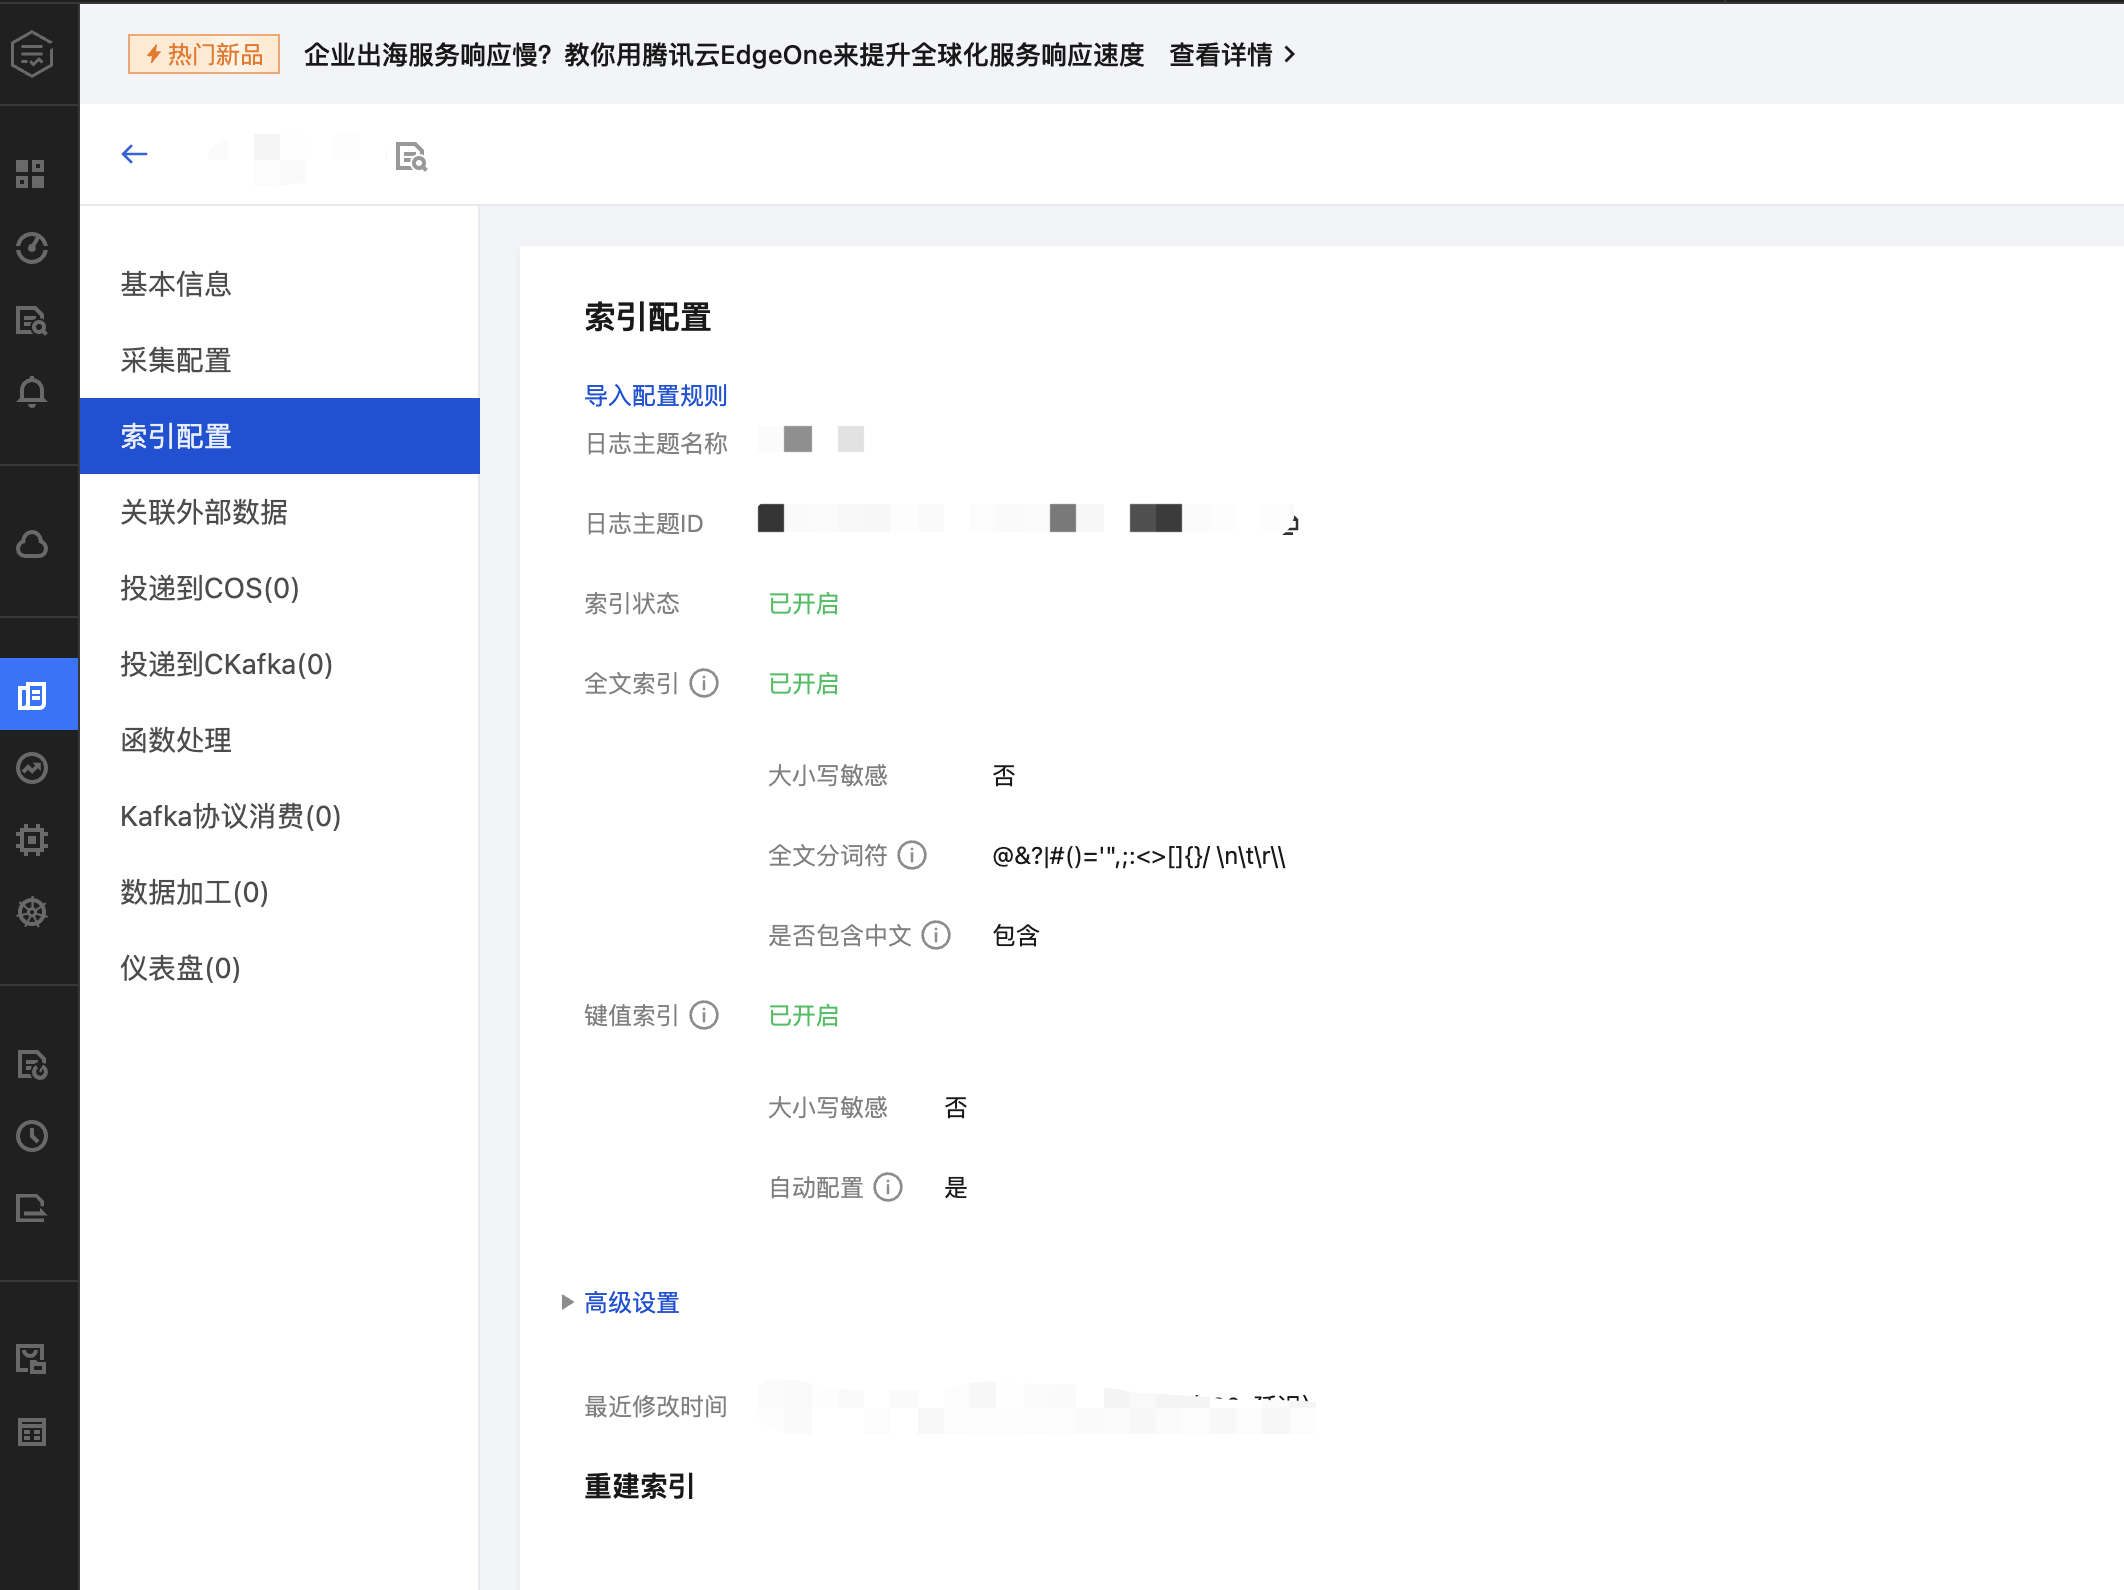
Task: Open the dashboard grid sidebar icon
Action: tap(32, 174)
